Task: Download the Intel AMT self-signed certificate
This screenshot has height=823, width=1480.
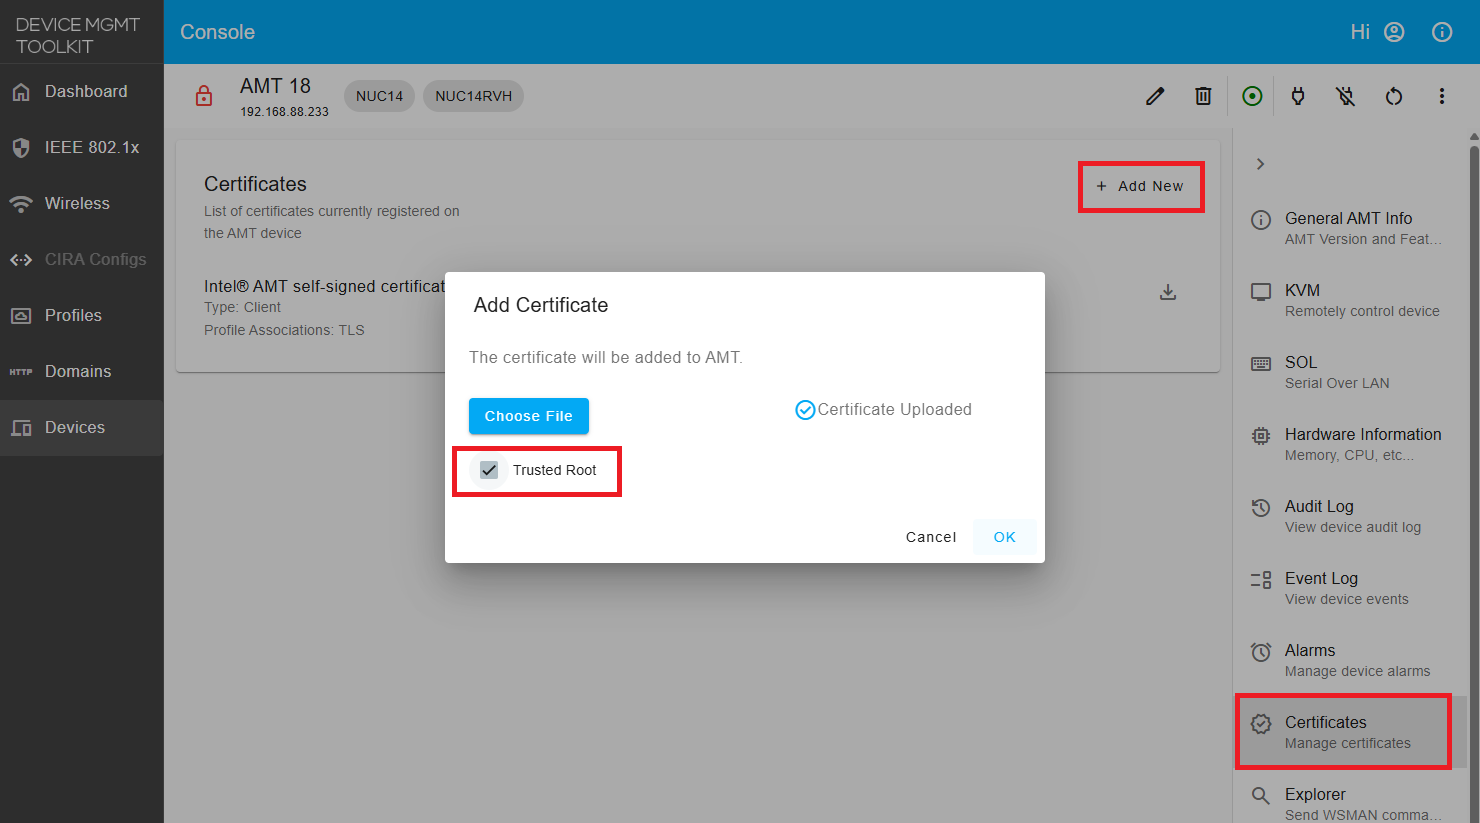Action: click(x=1167, y=292)
